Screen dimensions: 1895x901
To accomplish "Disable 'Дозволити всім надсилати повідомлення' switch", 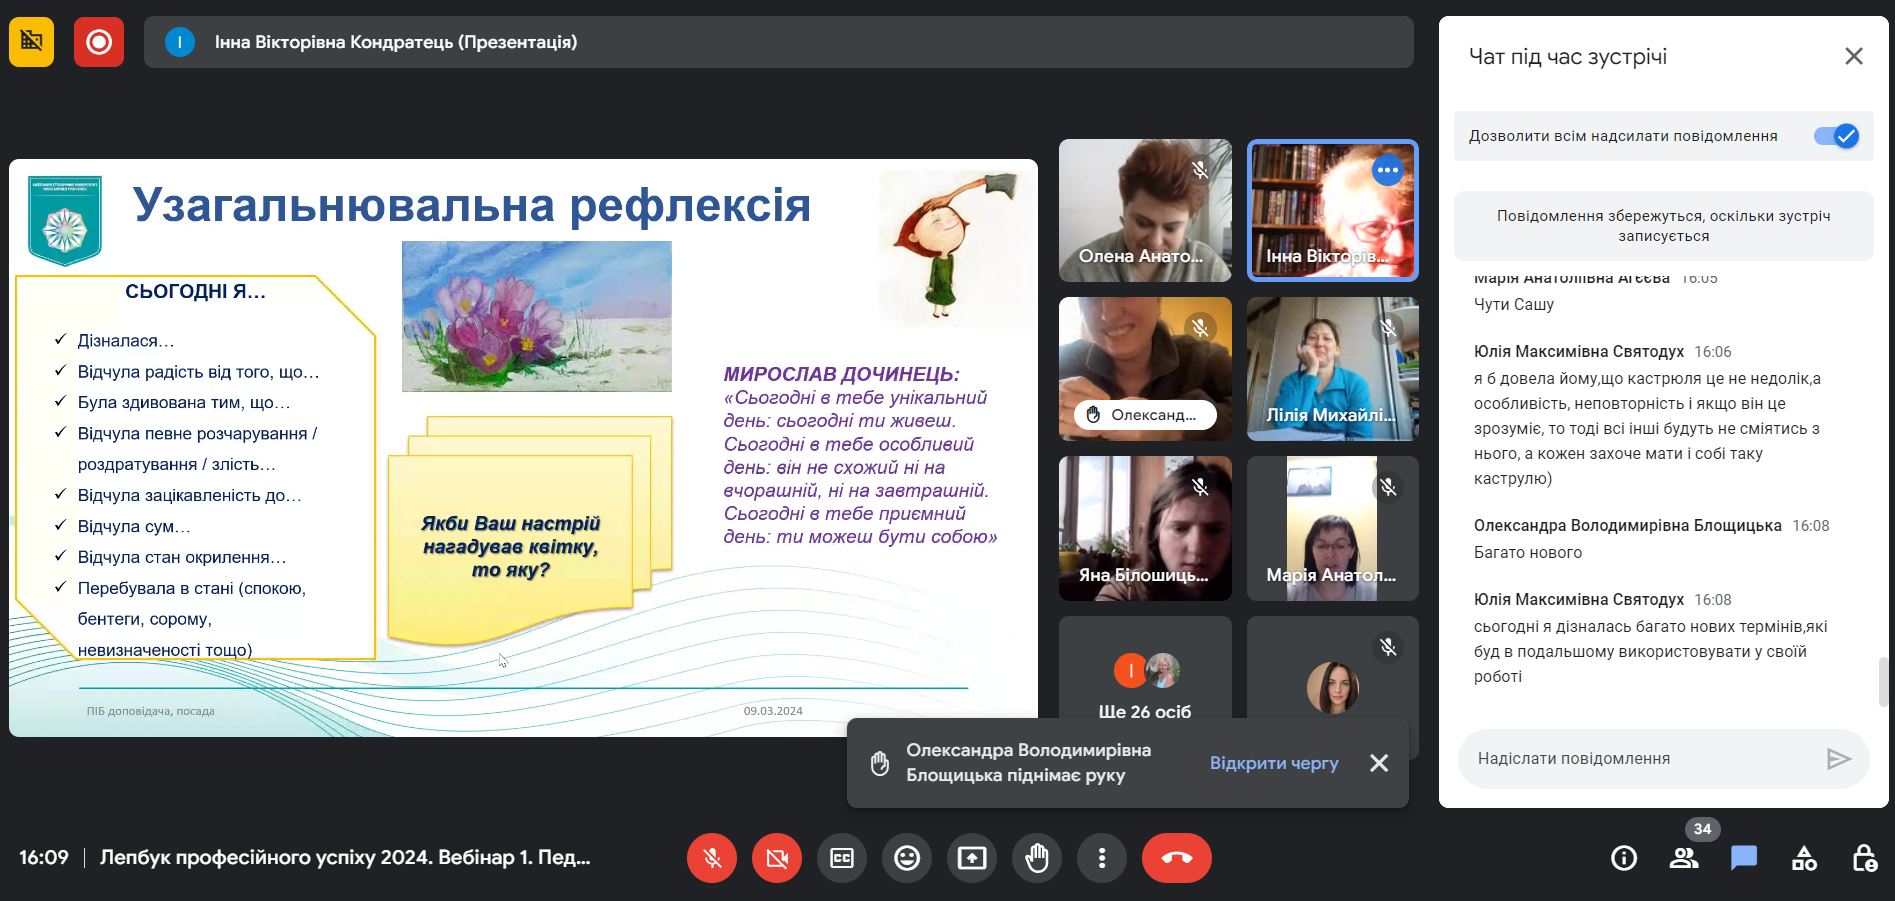I will [x=1836, y=136].
